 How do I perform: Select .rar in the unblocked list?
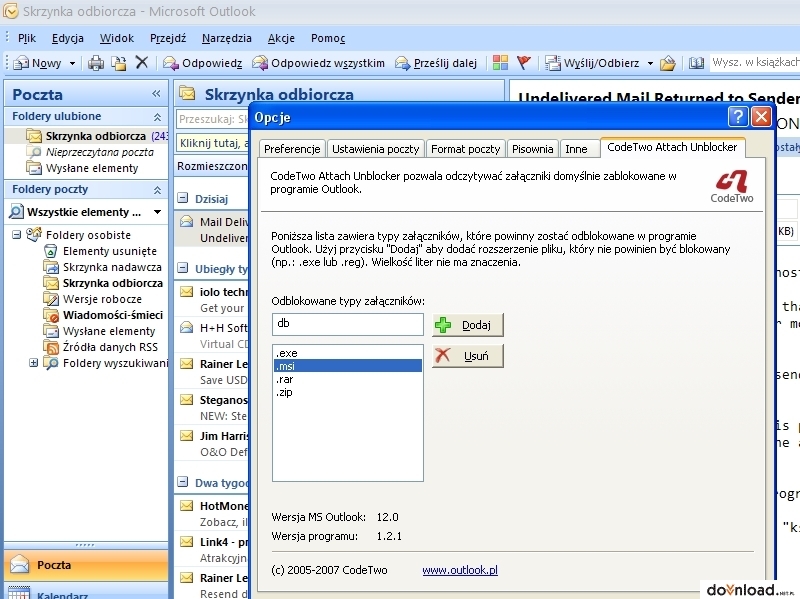347,379
